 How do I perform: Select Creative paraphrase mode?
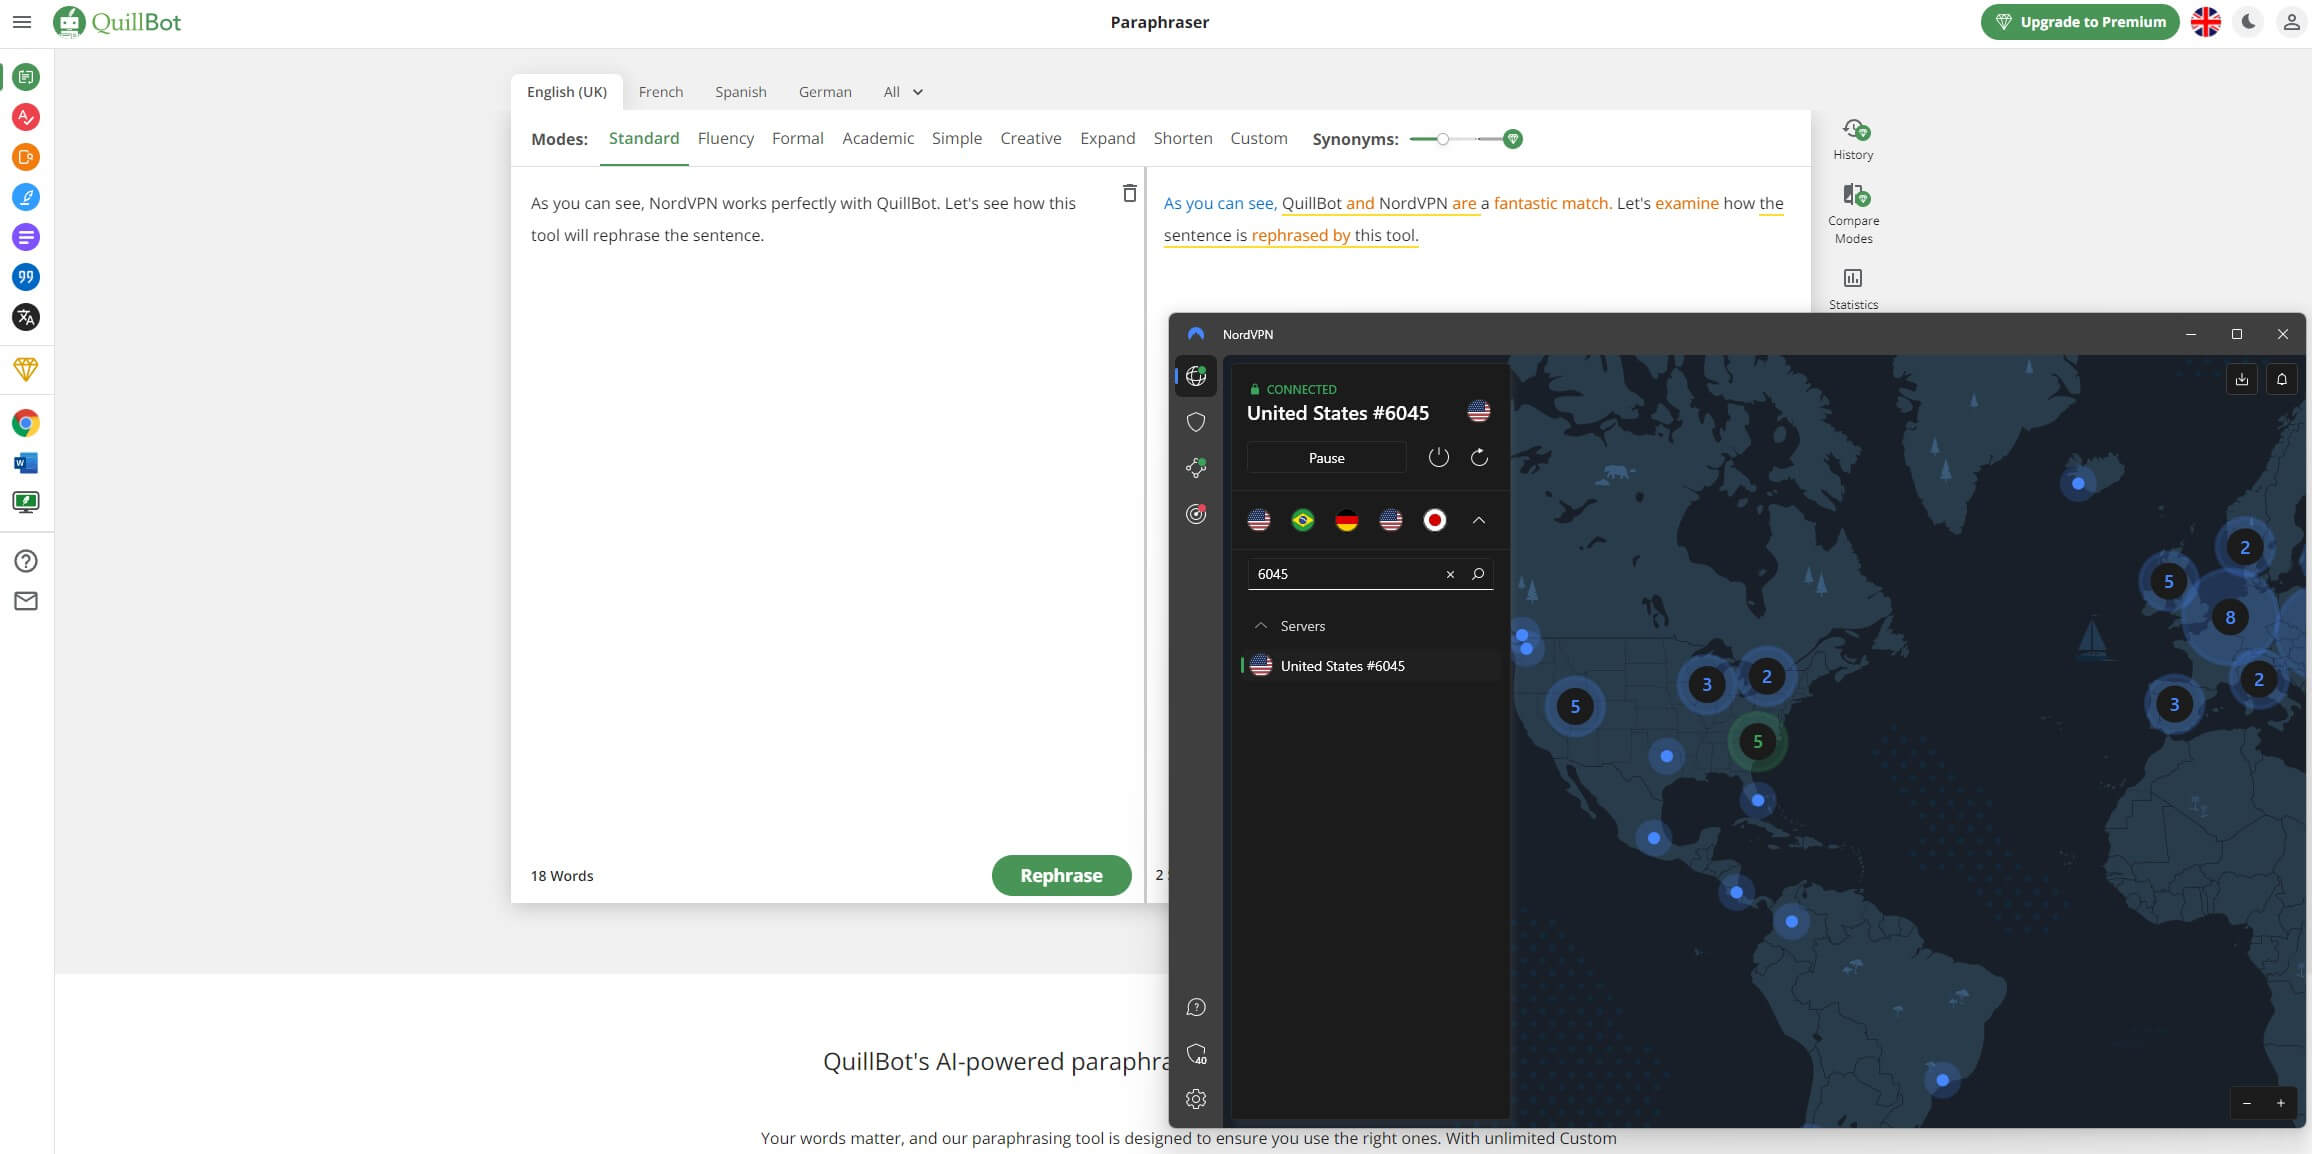(1031, 138)
